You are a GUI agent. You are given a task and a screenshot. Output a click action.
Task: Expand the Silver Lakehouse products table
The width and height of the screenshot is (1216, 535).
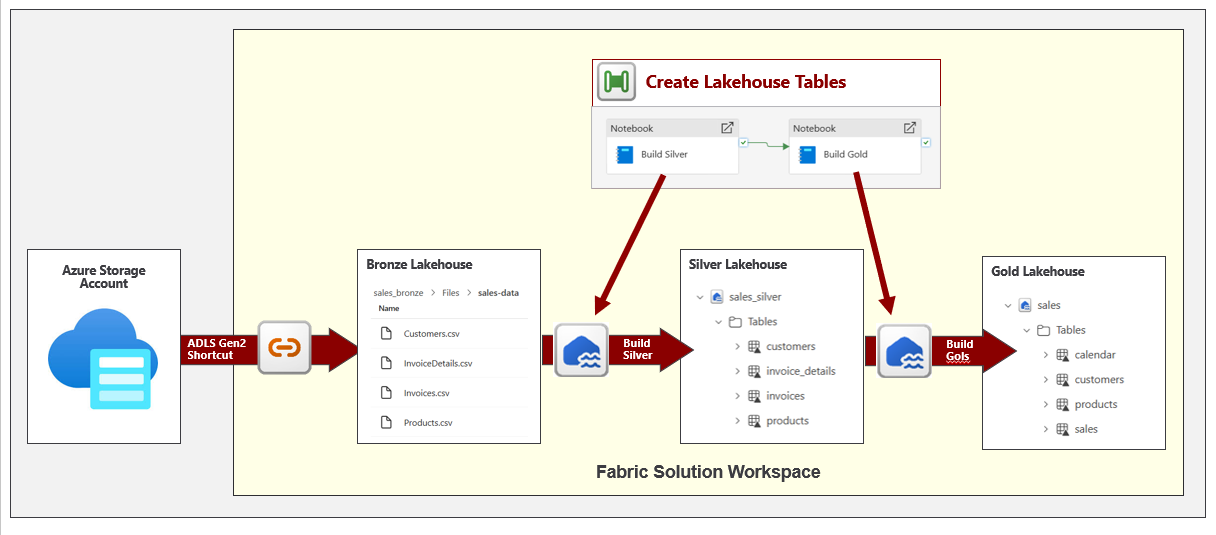tap(737, 421)
